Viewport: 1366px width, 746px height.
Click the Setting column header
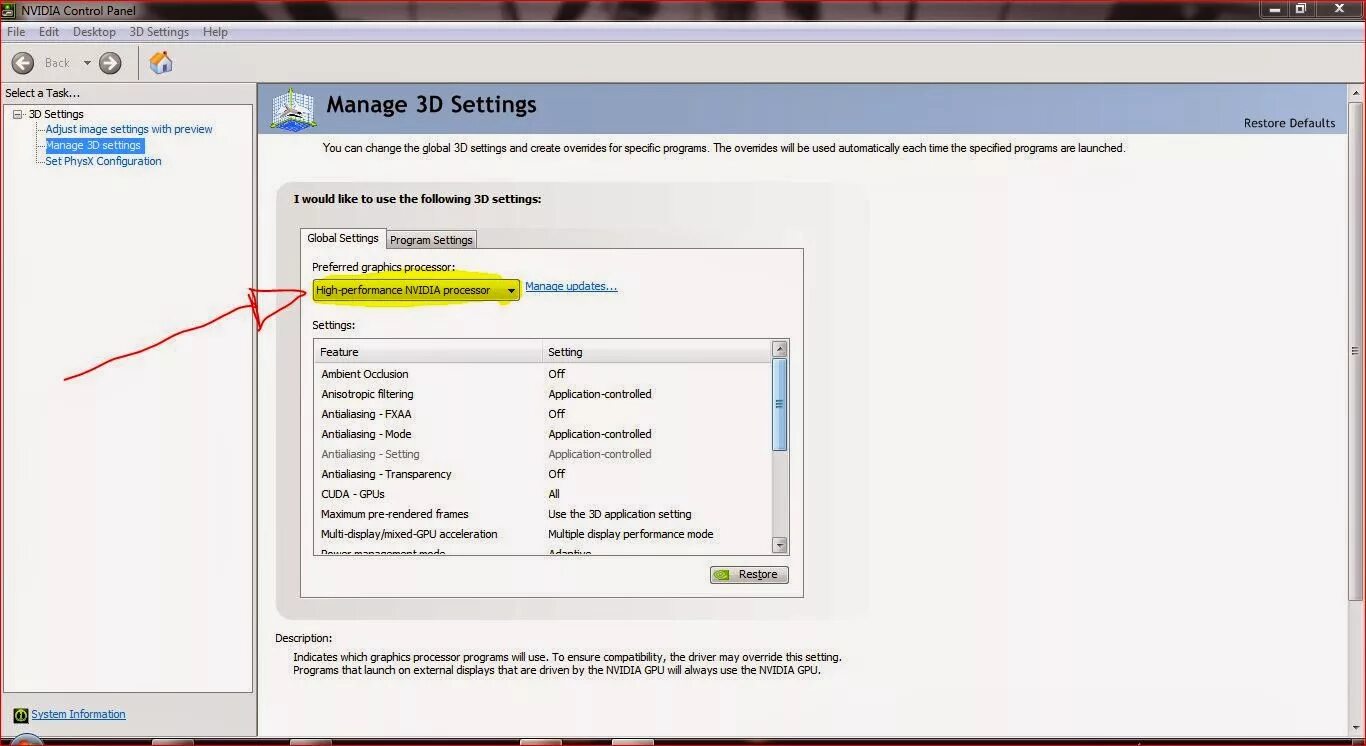[x=656, y=352]
